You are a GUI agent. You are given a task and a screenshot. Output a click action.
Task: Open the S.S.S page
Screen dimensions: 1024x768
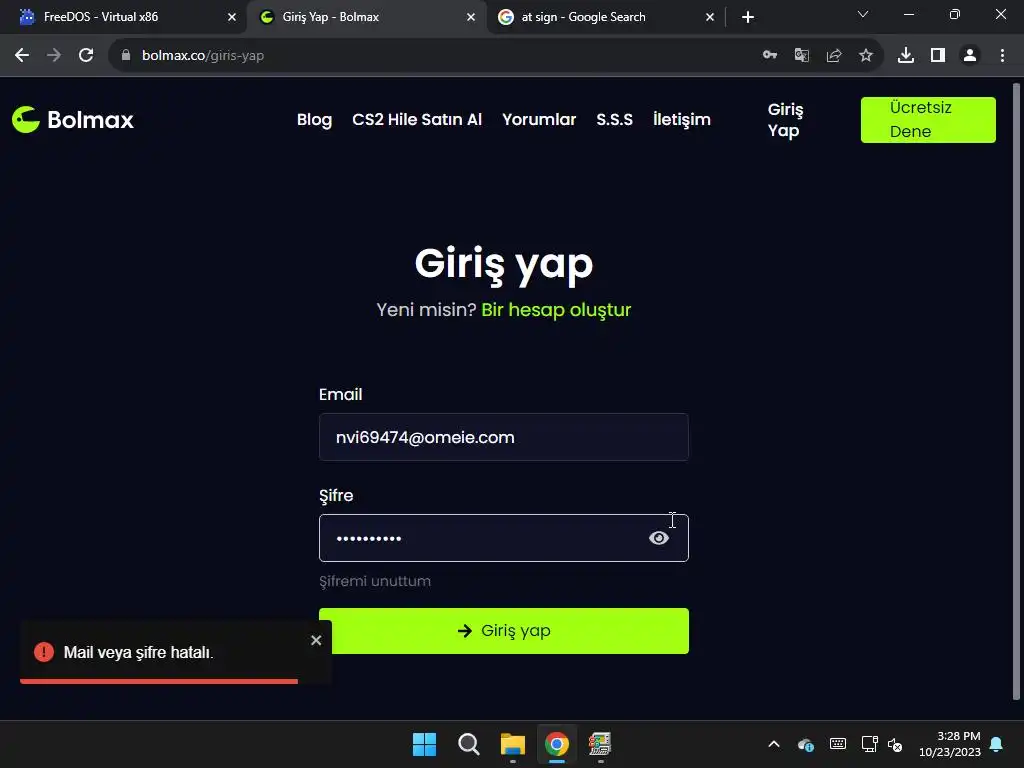pos(614,120)
